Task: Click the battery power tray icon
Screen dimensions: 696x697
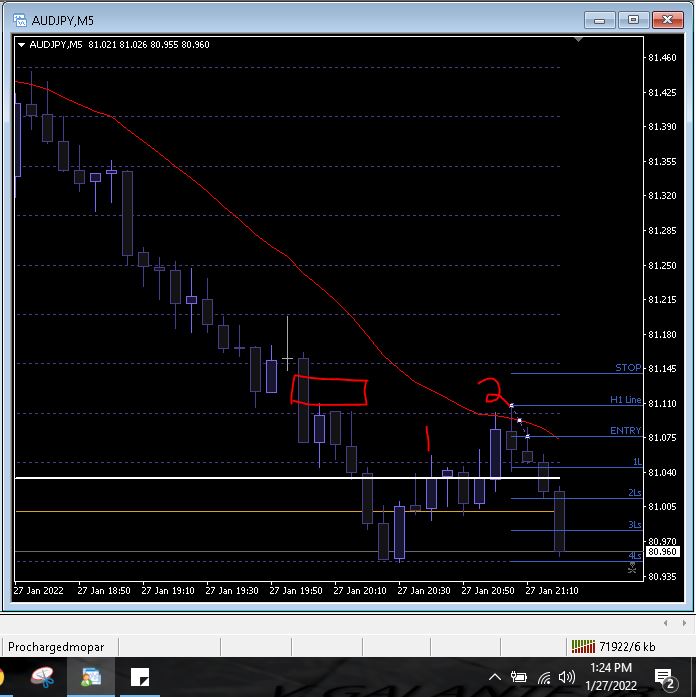Action: [519, 677]
